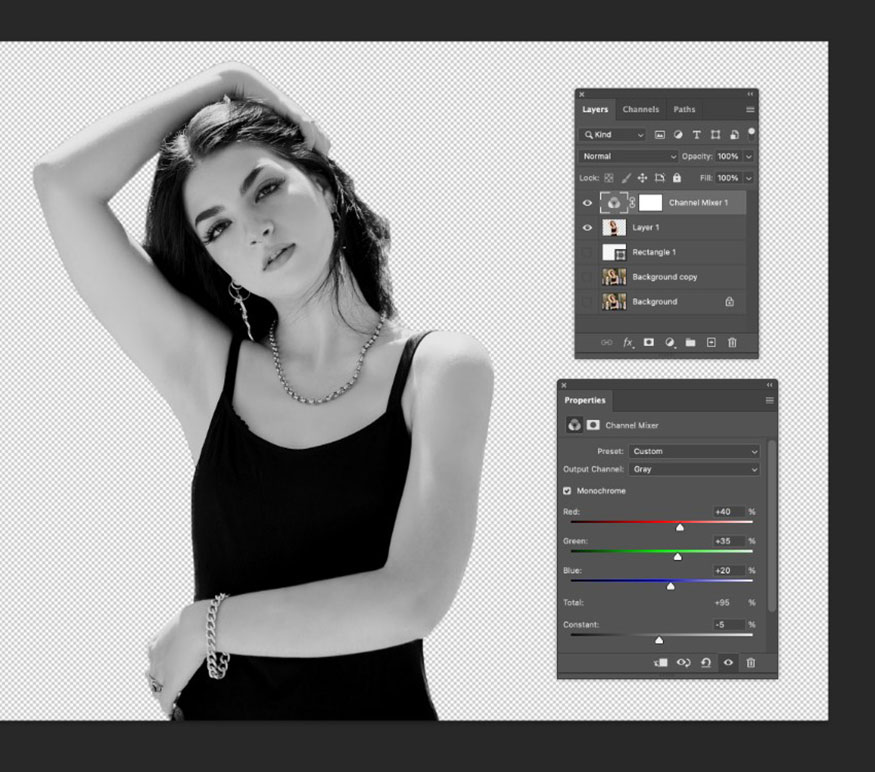Click the Red slider handle
Viewport: 875px width, 772px height.
pos(680,528)
